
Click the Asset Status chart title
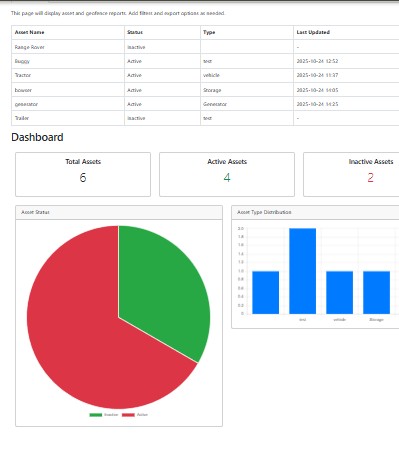pyautogui.click(x=35, y=212)
